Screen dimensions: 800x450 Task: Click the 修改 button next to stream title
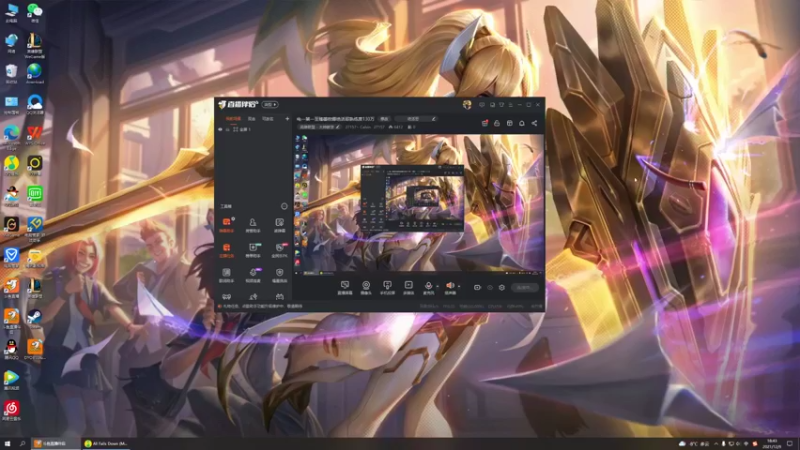[384, 119]
